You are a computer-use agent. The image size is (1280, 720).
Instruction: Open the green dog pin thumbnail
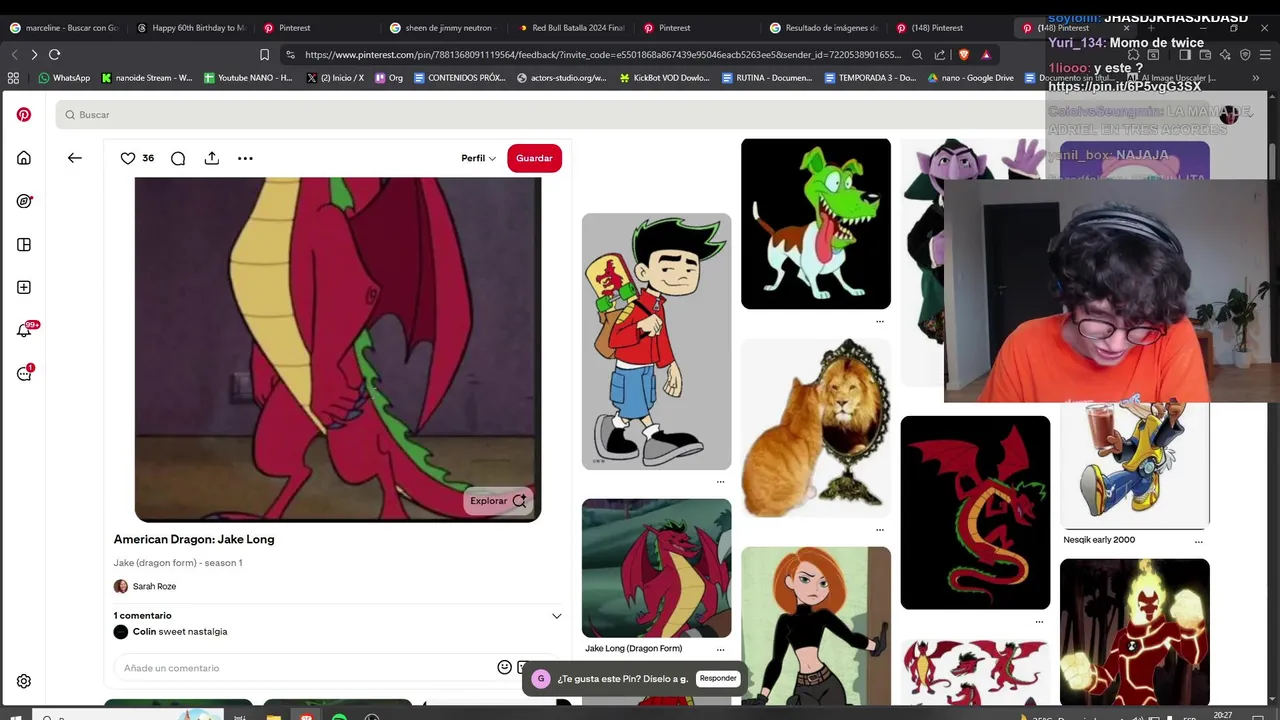816,224
